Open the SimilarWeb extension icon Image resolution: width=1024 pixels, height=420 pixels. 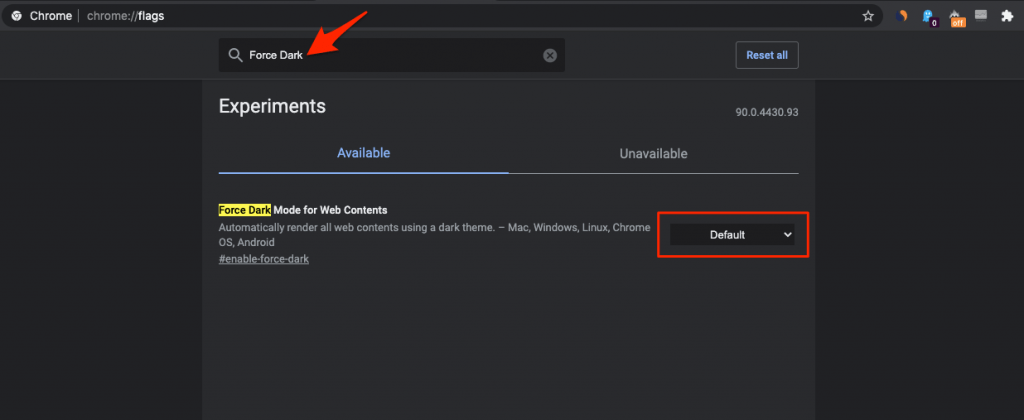902,16
